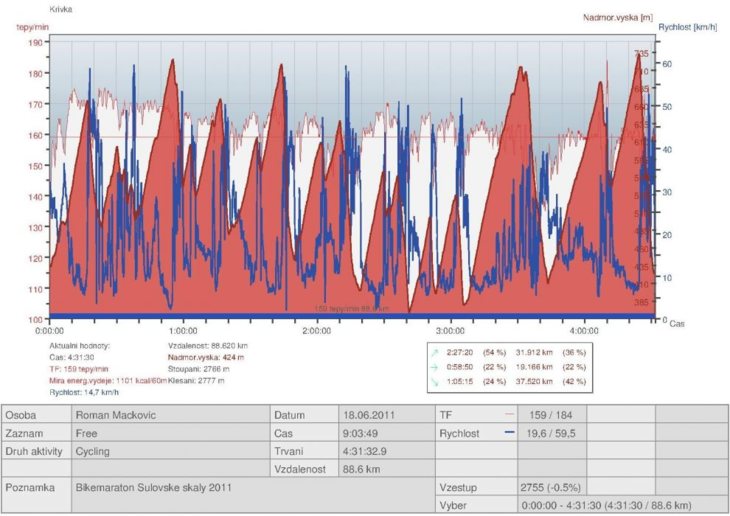Click the 4:00:00 time axis marker

[584, 329]
